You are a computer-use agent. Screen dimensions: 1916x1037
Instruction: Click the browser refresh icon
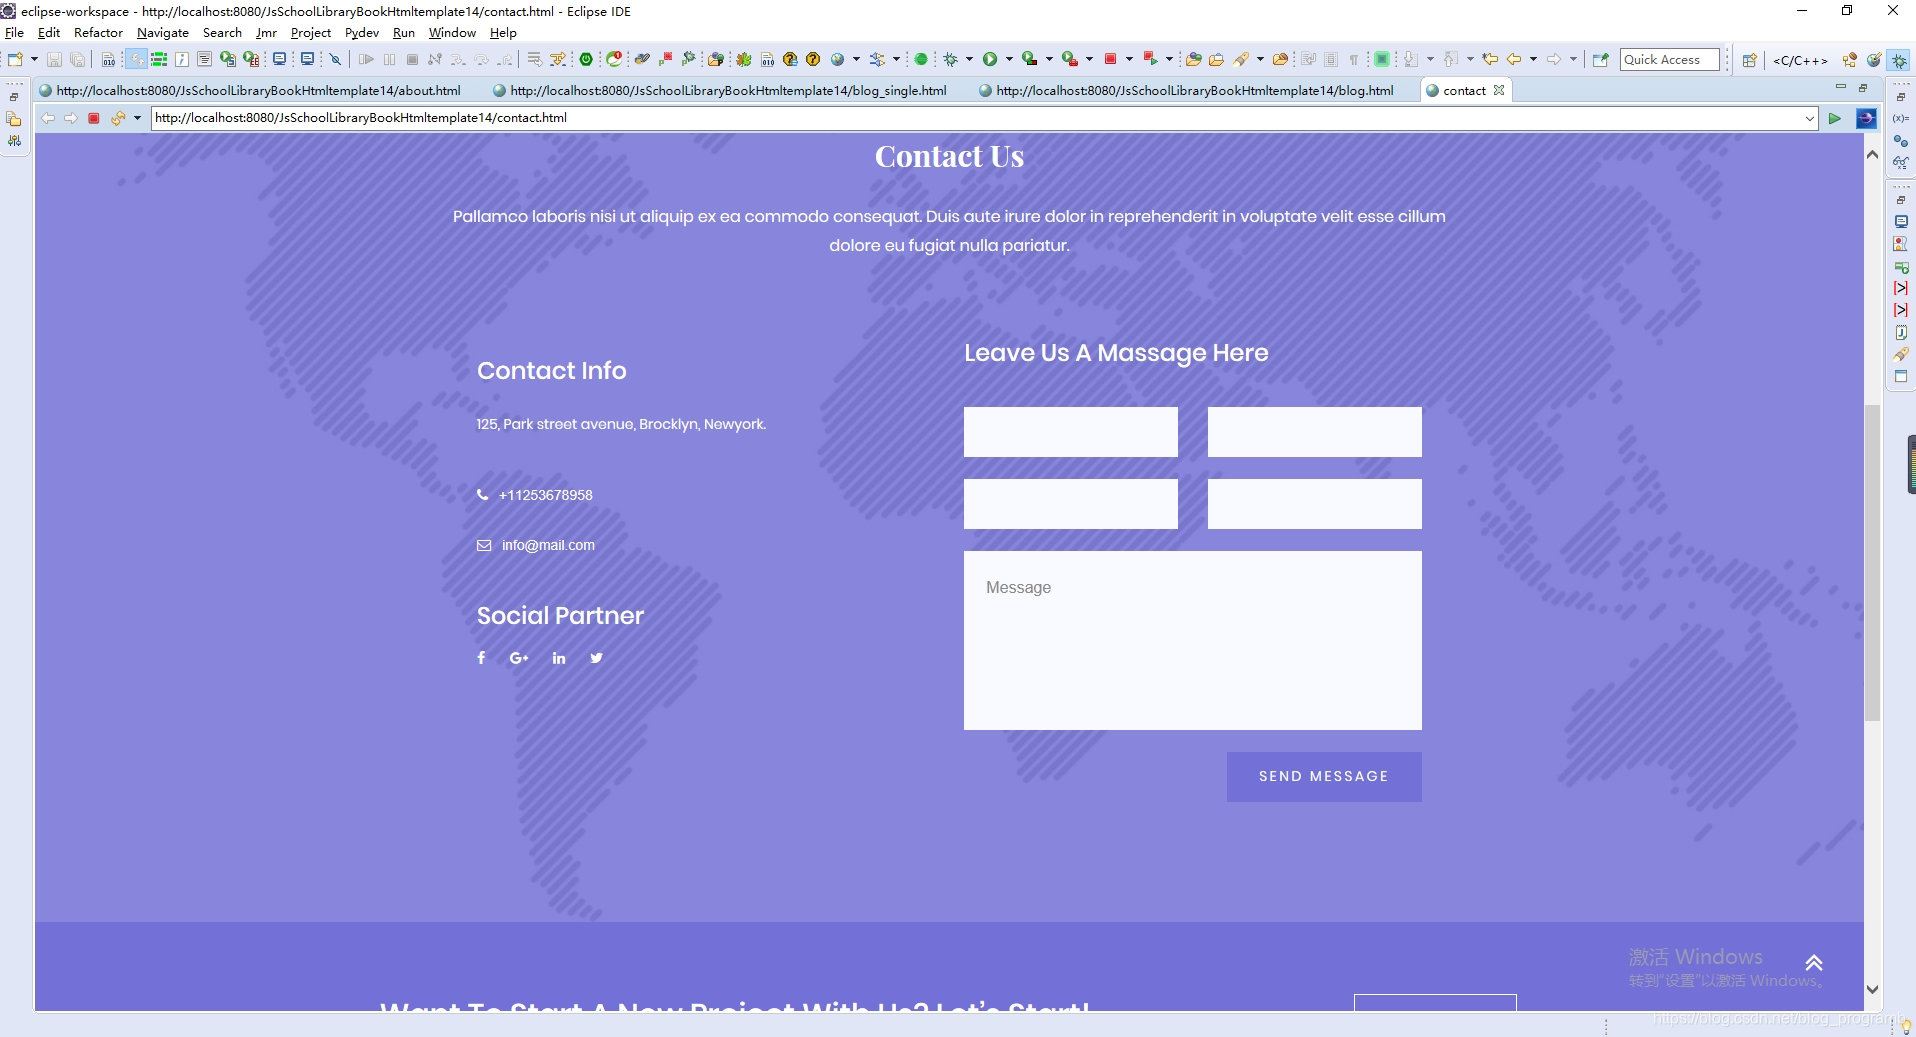click(x=118, y=118)
